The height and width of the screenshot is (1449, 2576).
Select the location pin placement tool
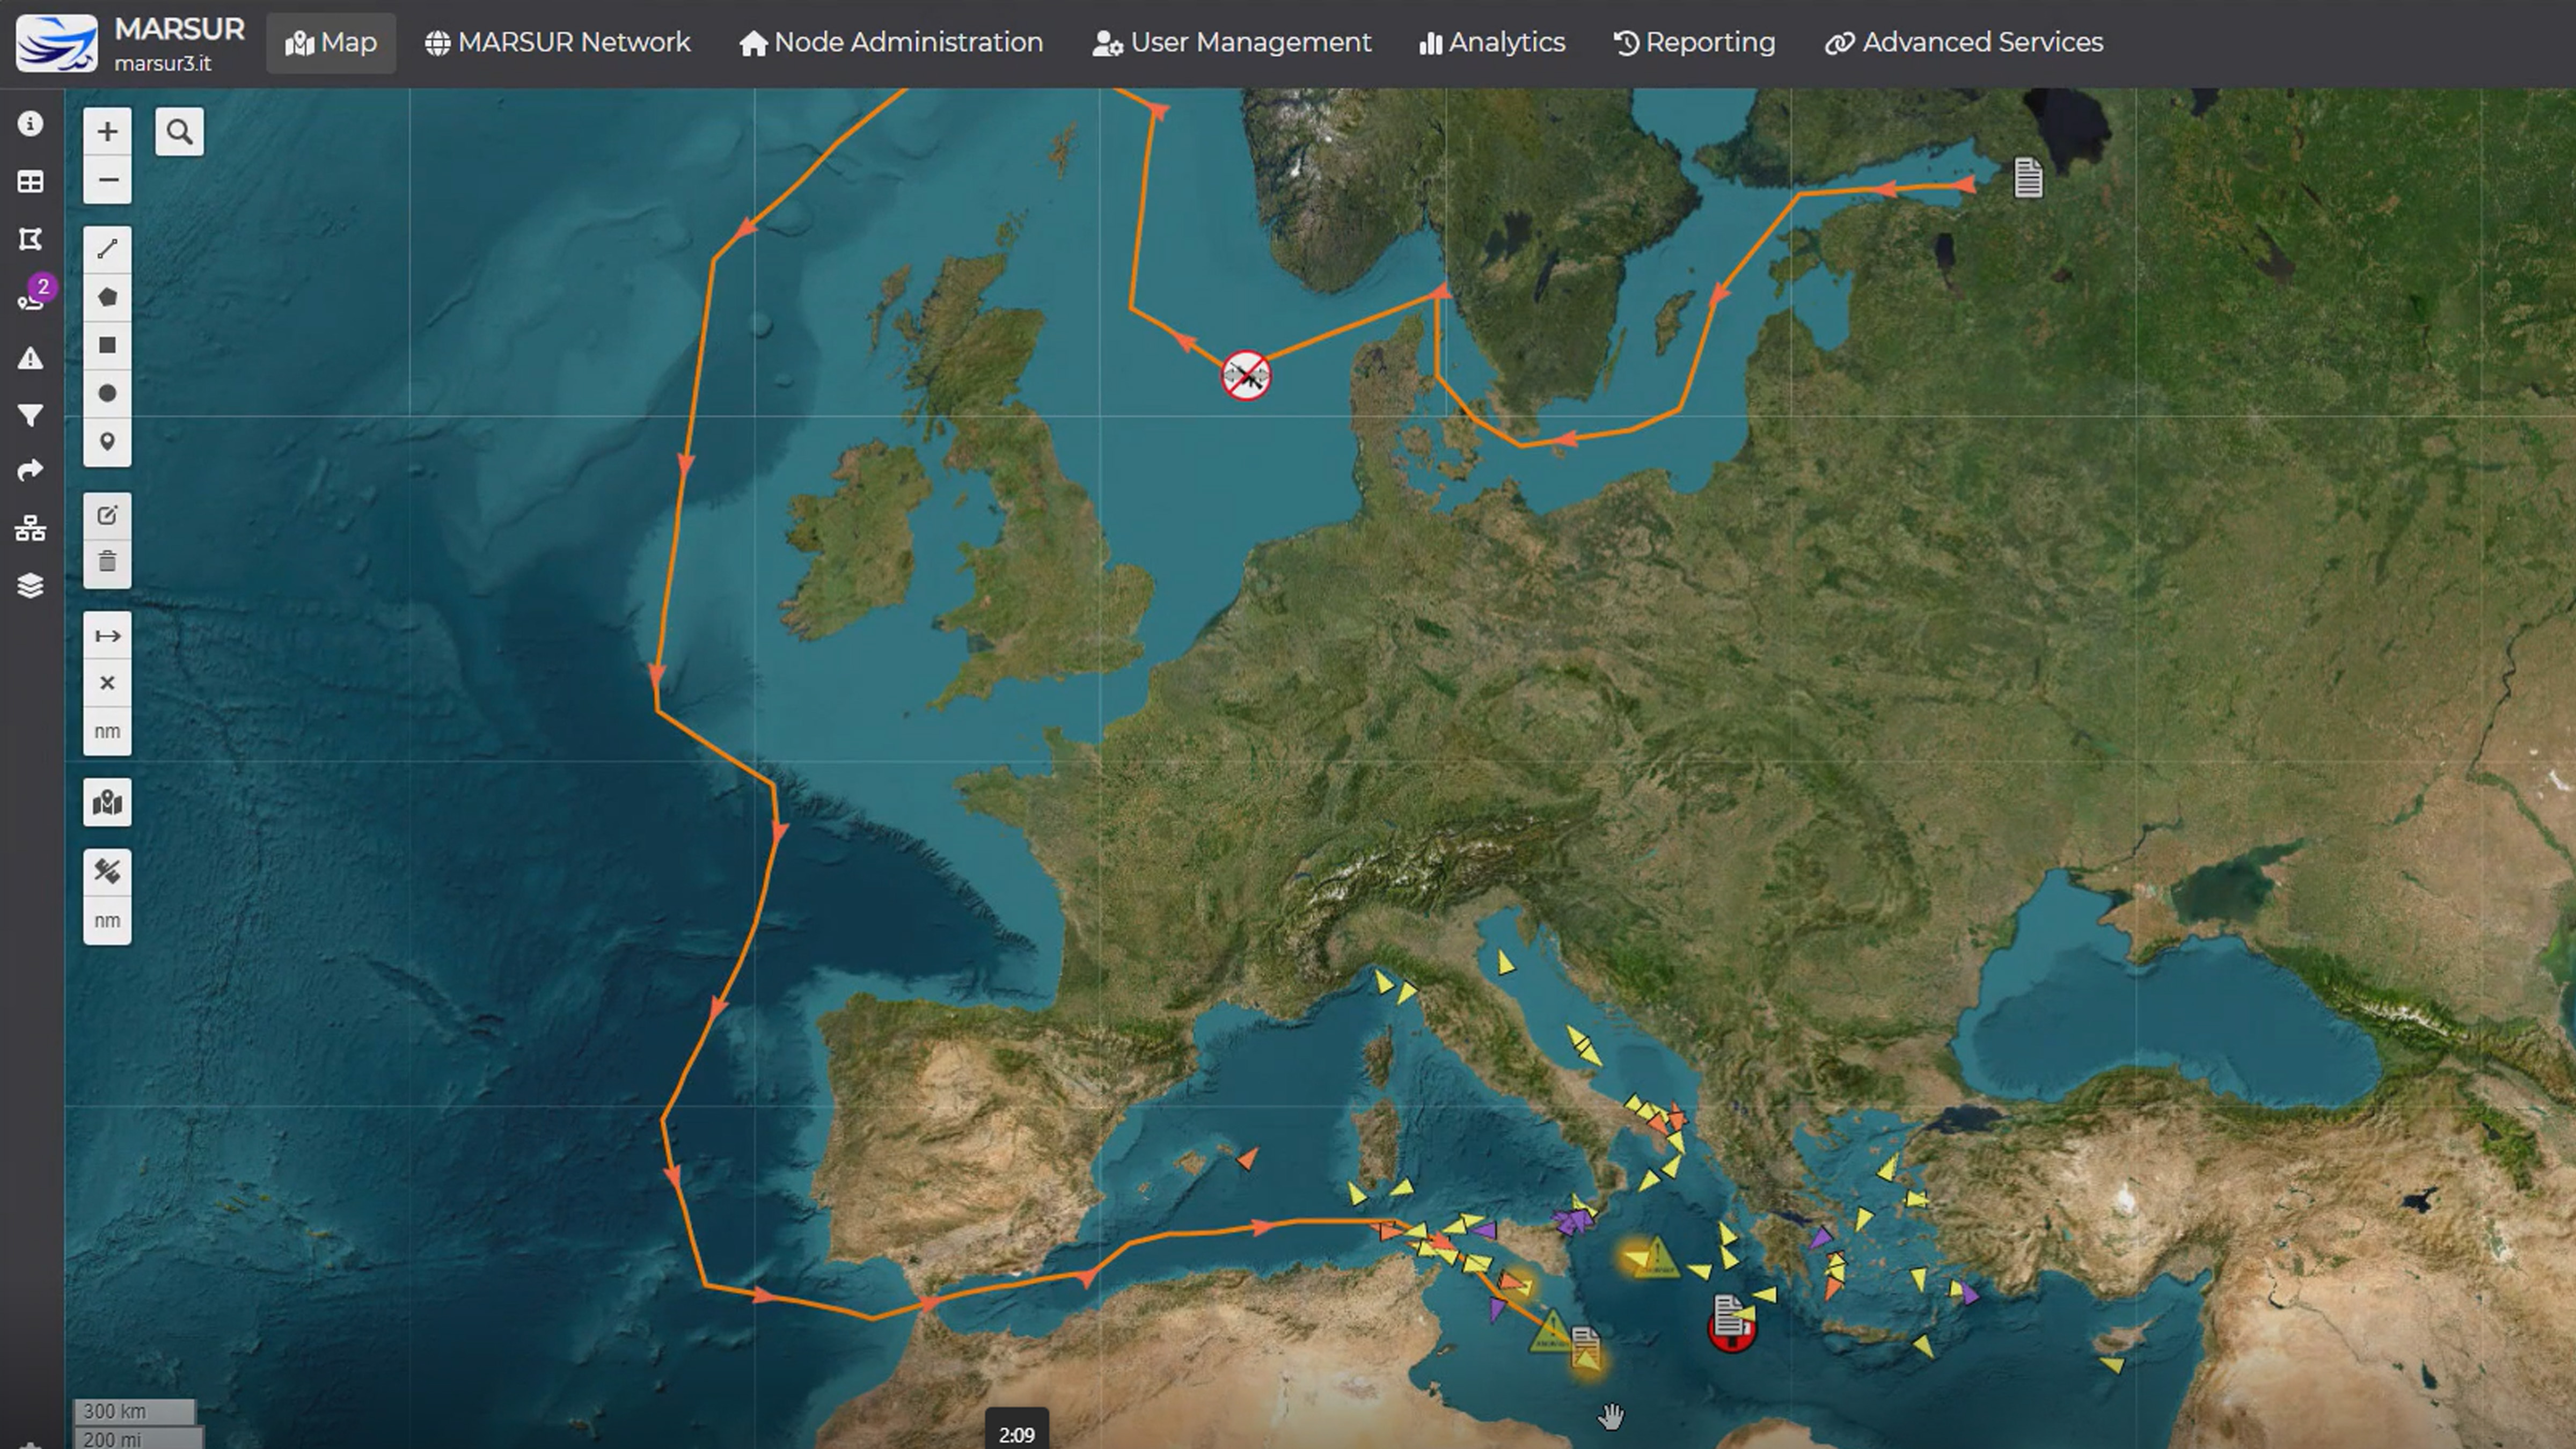tap(107, 441)
